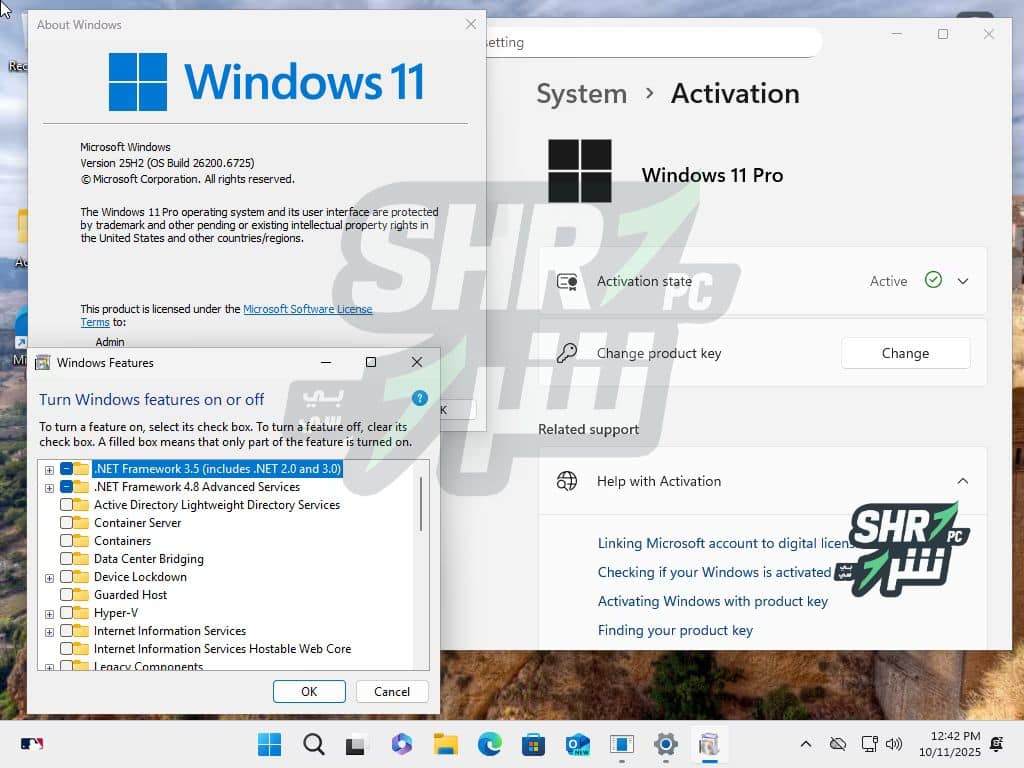Click the System breadcrumb in Settings
Image resolution: width=1024 pixels, height=768 pixels.
tap(581, 94)
